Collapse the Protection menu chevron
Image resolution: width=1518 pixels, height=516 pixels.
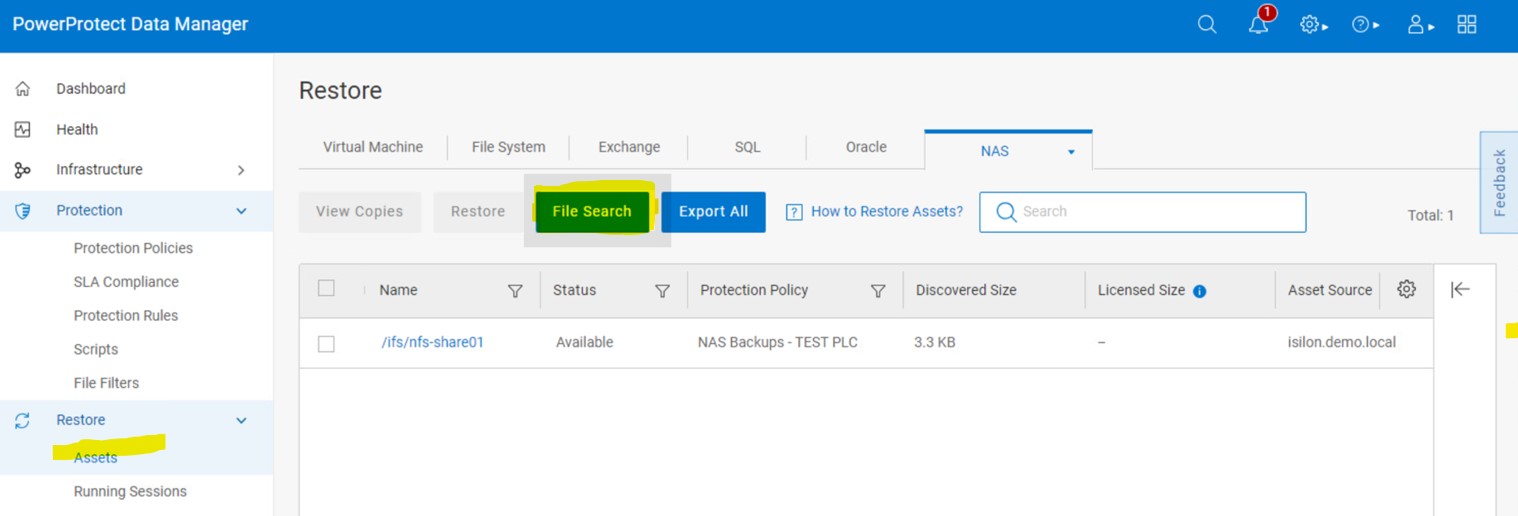click(241, 211)
